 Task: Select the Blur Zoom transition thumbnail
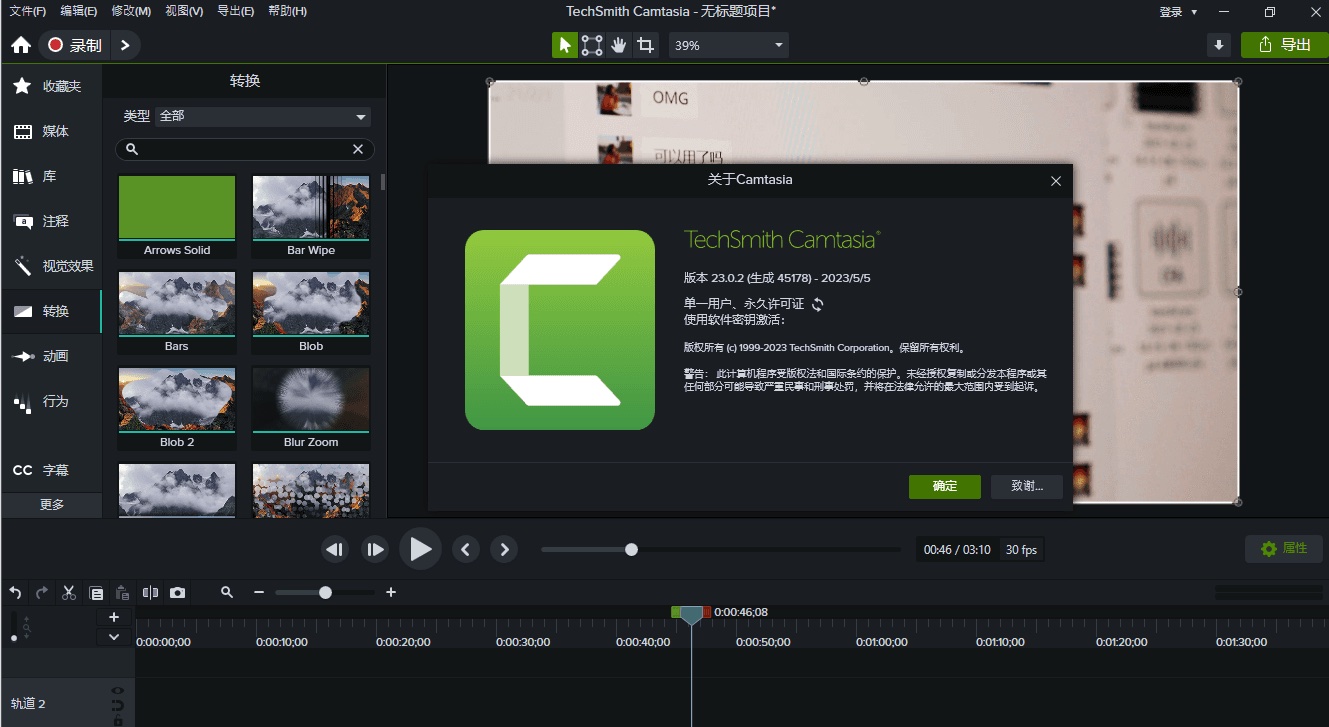pyautogui.click(x=310, y=399)
